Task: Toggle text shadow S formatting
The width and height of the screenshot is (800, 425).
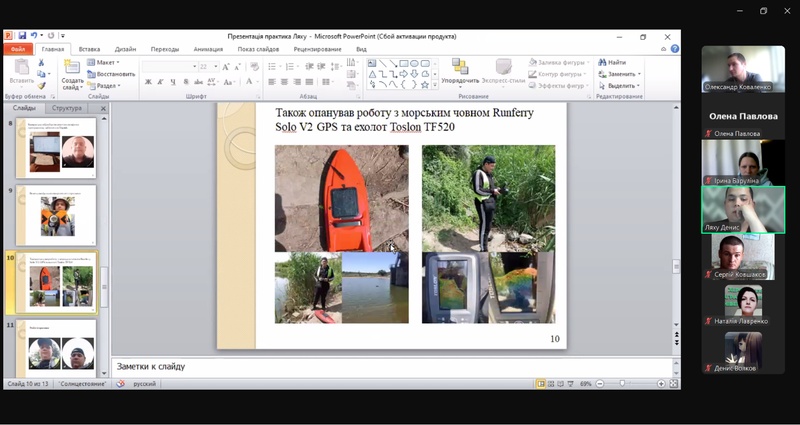Action: (186, 82)
